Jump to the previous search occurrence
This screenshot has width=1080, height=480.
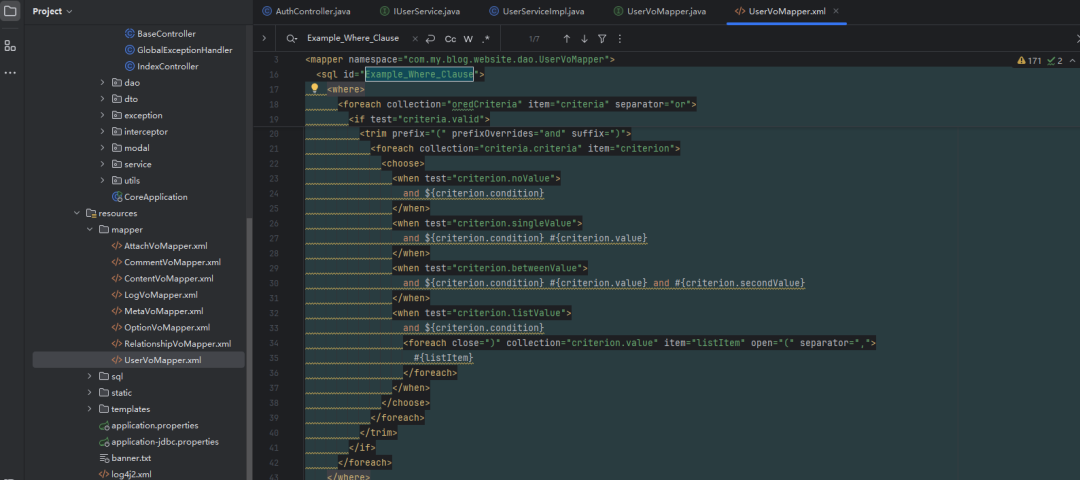(566, 39)
